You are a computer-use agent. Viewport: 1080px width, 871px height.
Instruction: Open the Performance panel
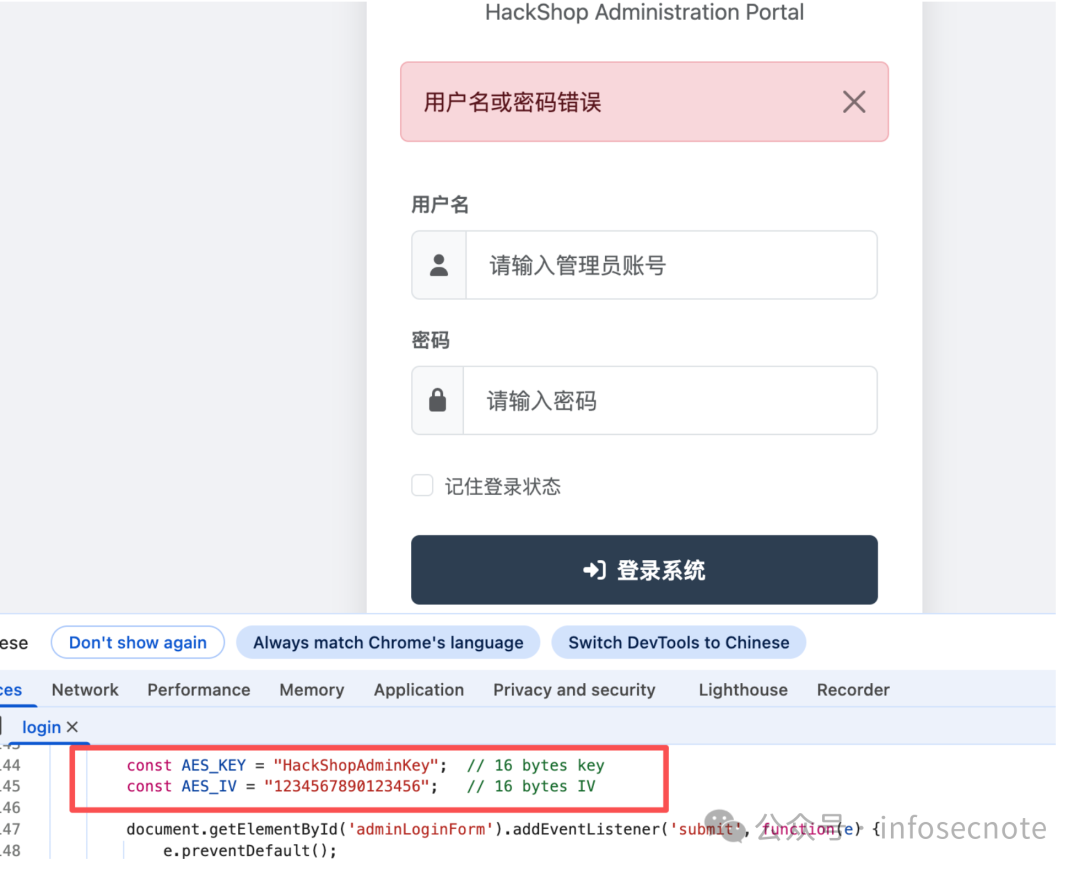[x=198, y=689]
